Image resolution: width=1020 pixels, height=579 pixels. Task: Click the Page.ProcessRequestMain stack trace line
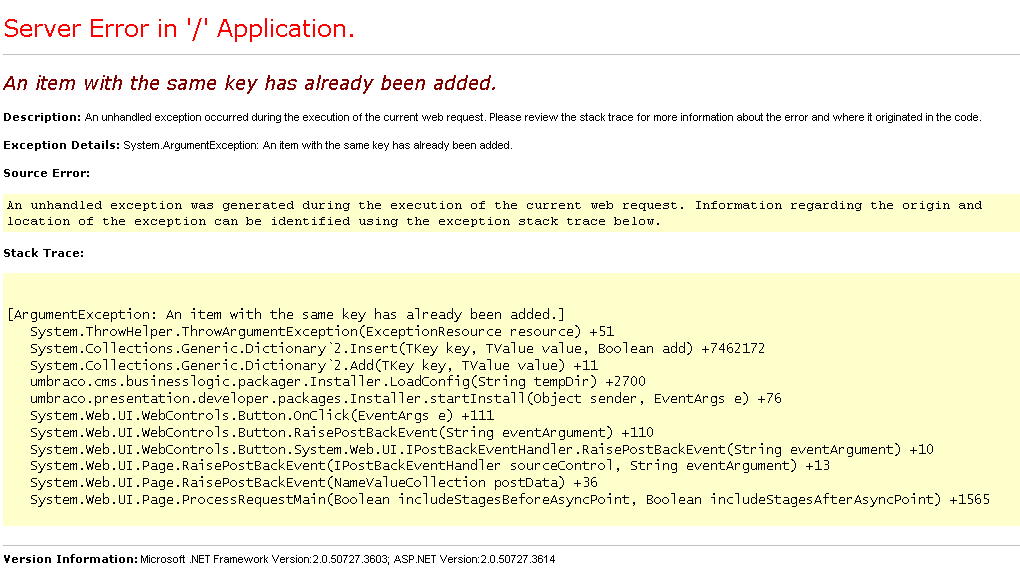509,499
